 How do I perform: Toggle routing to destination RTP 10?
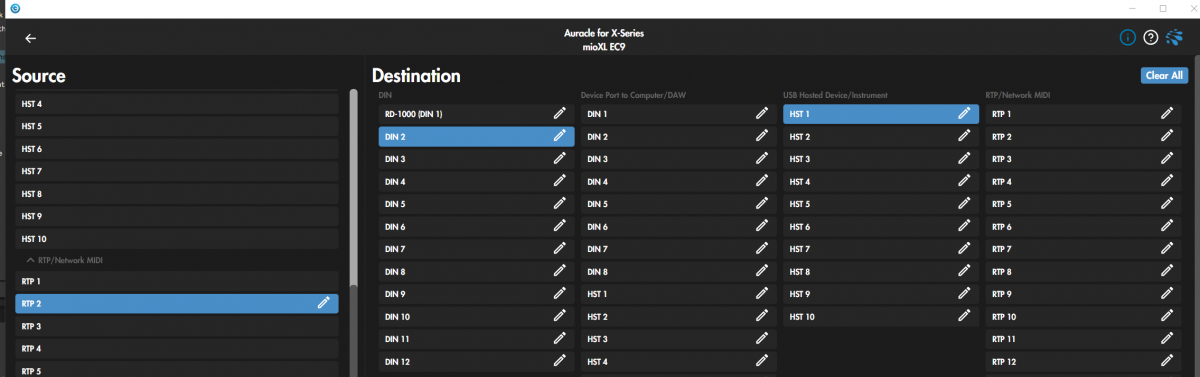point(1082,317)
